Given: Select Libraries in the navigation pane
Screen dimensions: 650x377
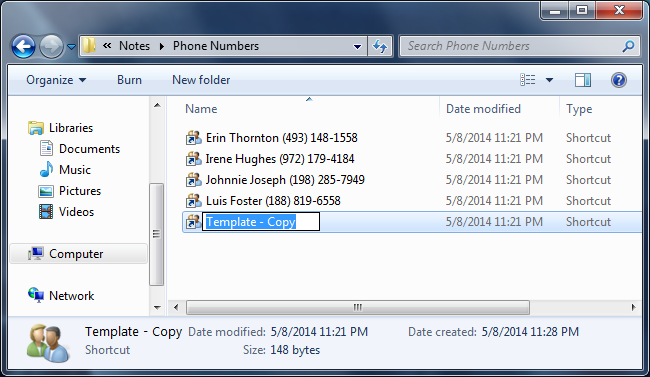Looking at the screenshot, I should (x=71, y=128).
